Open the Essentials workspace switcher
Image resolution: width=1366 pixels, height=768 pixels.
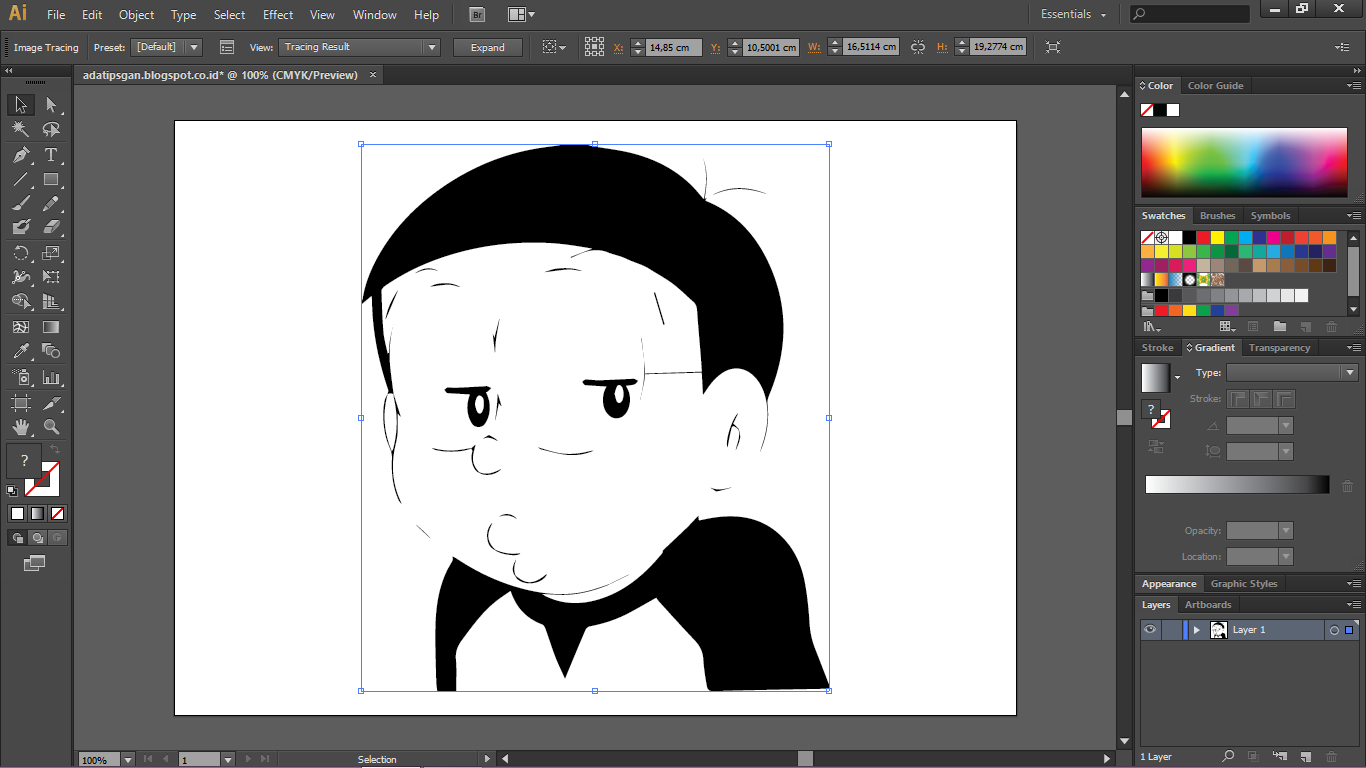click(1072, 14)
